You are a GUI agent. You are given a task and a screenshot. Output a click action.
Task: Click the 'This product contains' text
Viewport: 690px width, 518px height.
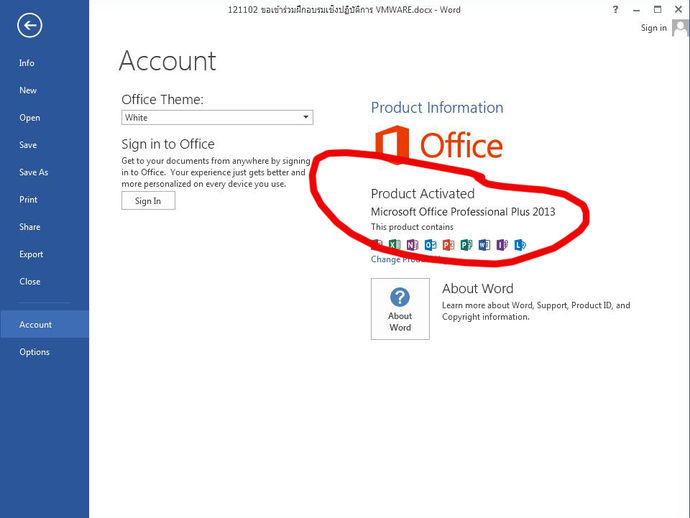412,227
